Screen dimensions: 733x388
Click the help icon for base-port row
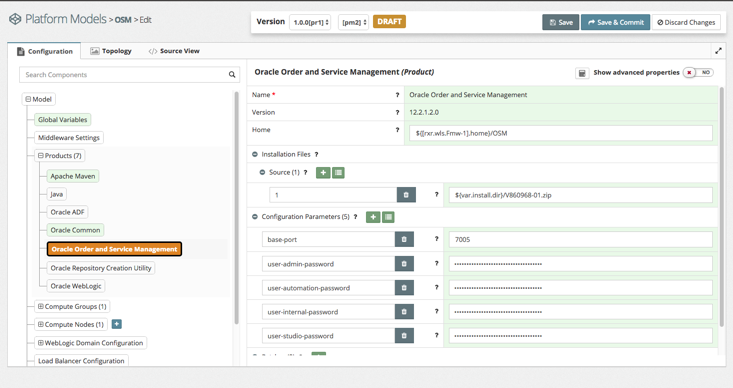[437, 239]
